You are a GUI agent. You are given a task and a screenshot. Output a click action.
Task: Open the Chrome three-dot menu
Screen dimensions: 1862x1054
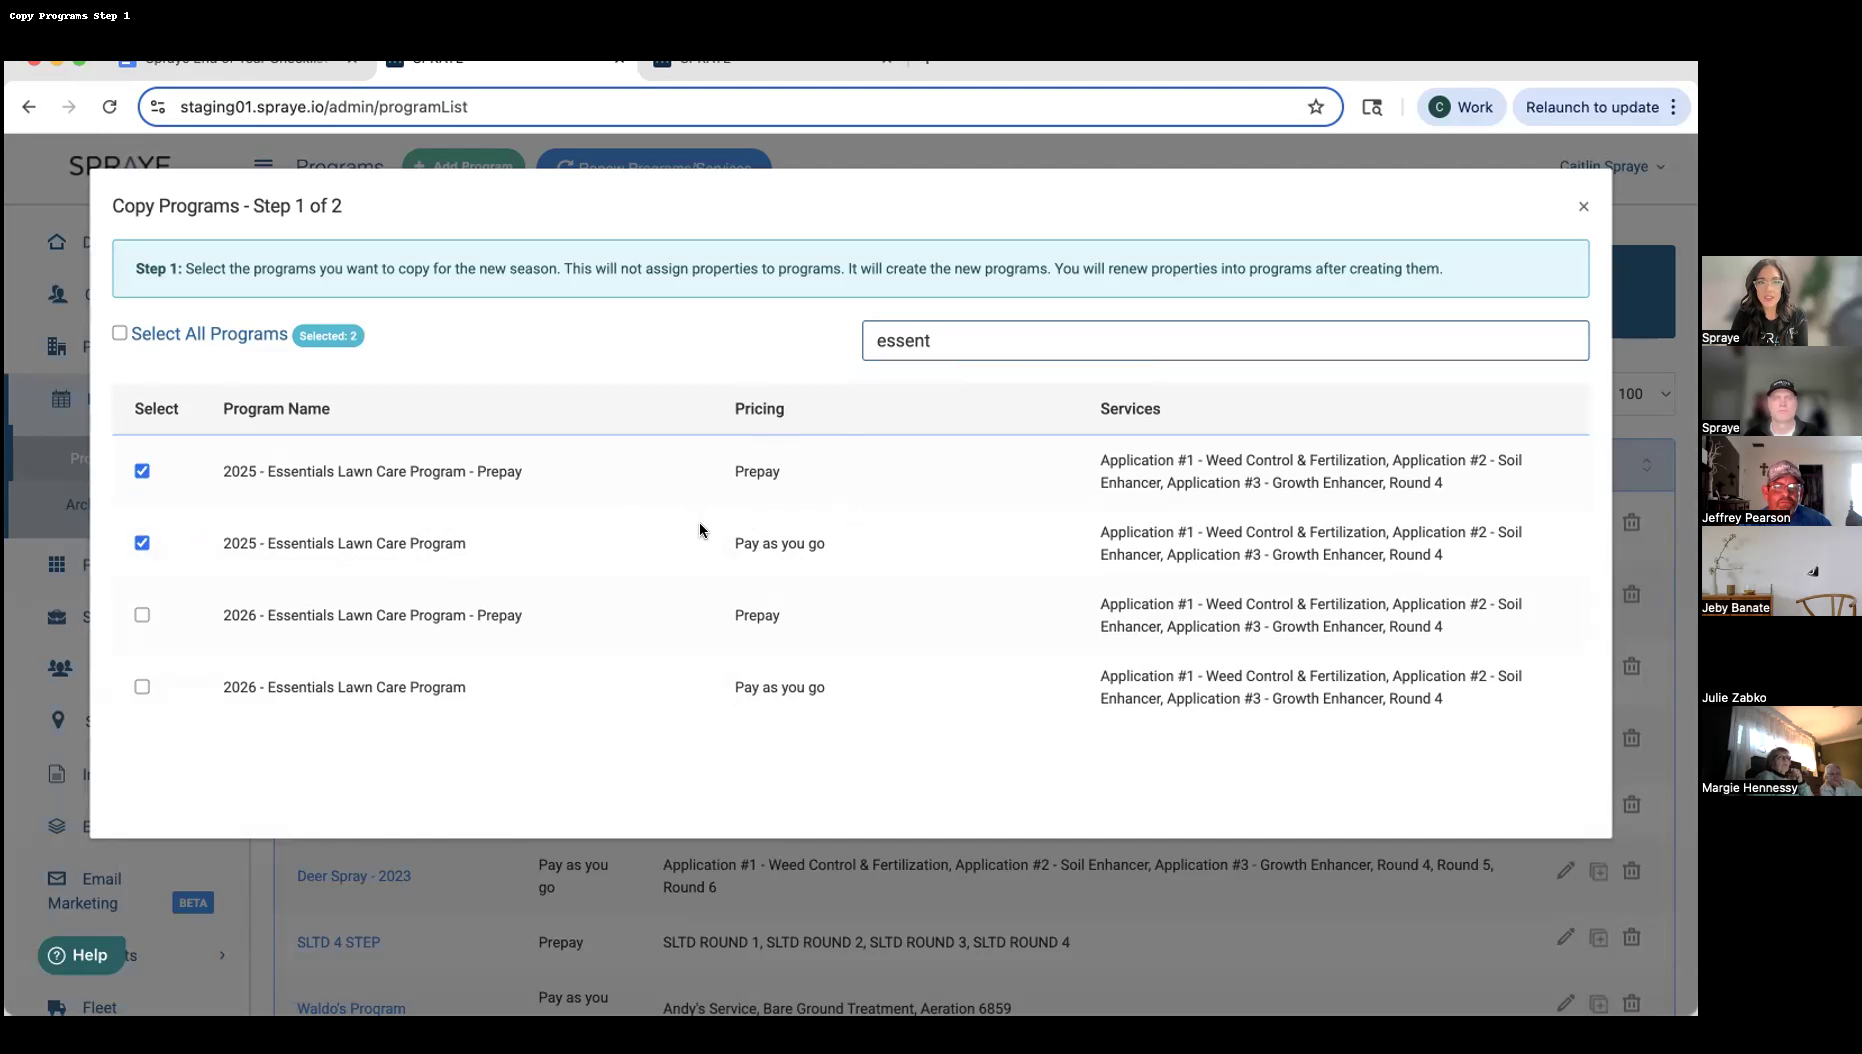1673,107
